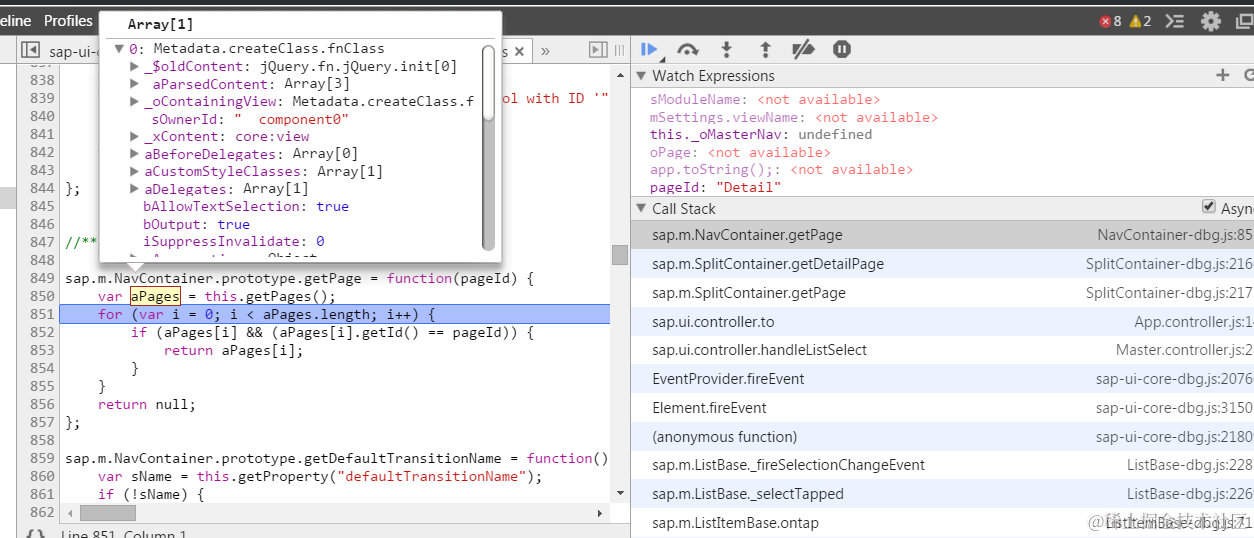Click the yellow warning count indicator
Image resolution: width=1254 pixels, height=538 pixels.
1141,21
